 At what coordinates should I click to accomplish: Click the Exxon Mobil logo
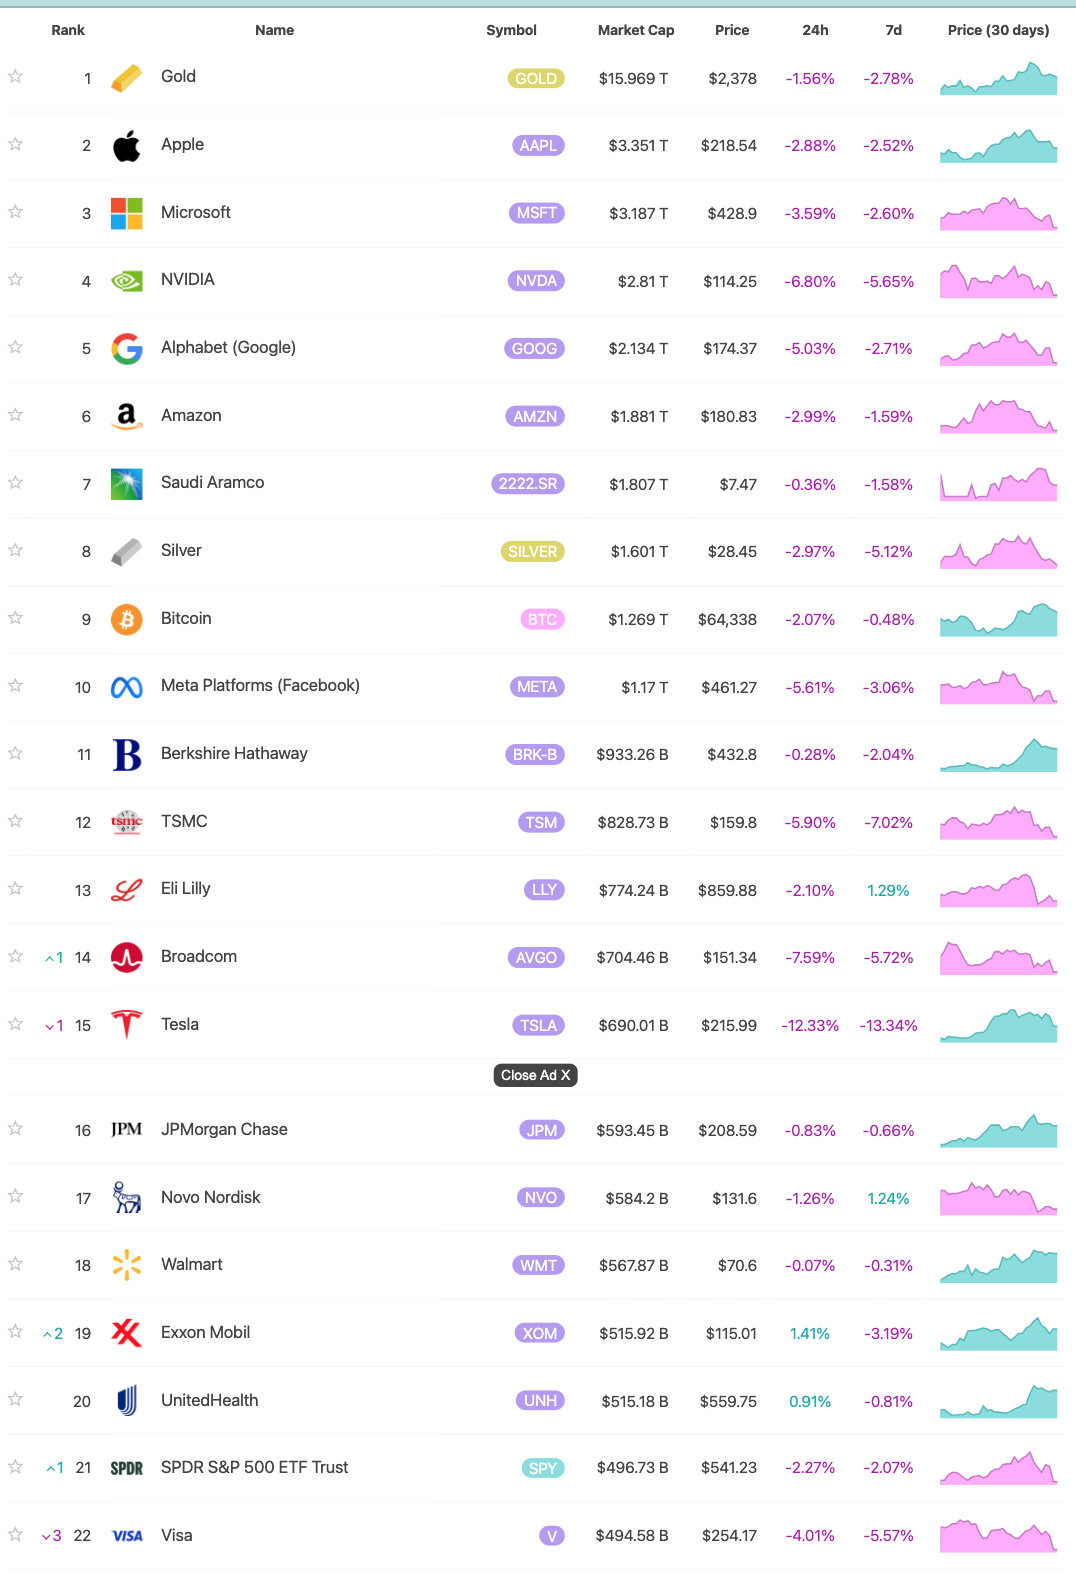(126, 1333)
